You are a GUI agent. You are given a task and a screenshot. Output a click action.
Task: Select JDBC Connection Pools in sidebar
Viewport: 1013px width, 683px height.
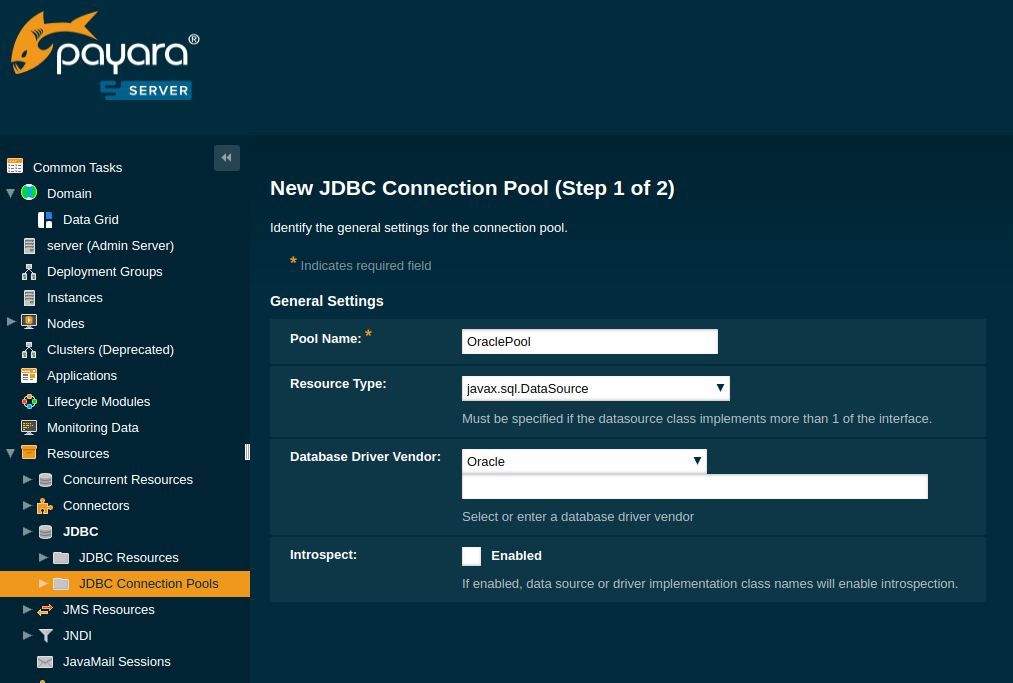click(148, 583)
